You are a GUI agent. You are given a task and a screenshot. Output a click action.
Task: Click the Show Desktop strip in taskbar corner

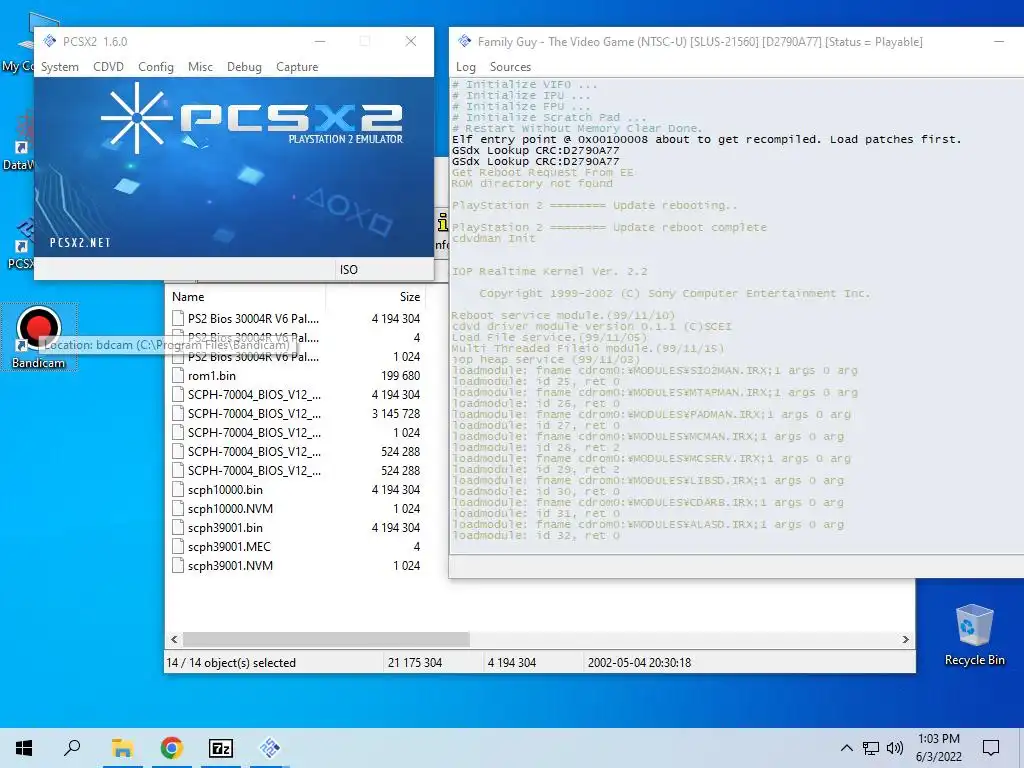click(x=1021, y=748)
